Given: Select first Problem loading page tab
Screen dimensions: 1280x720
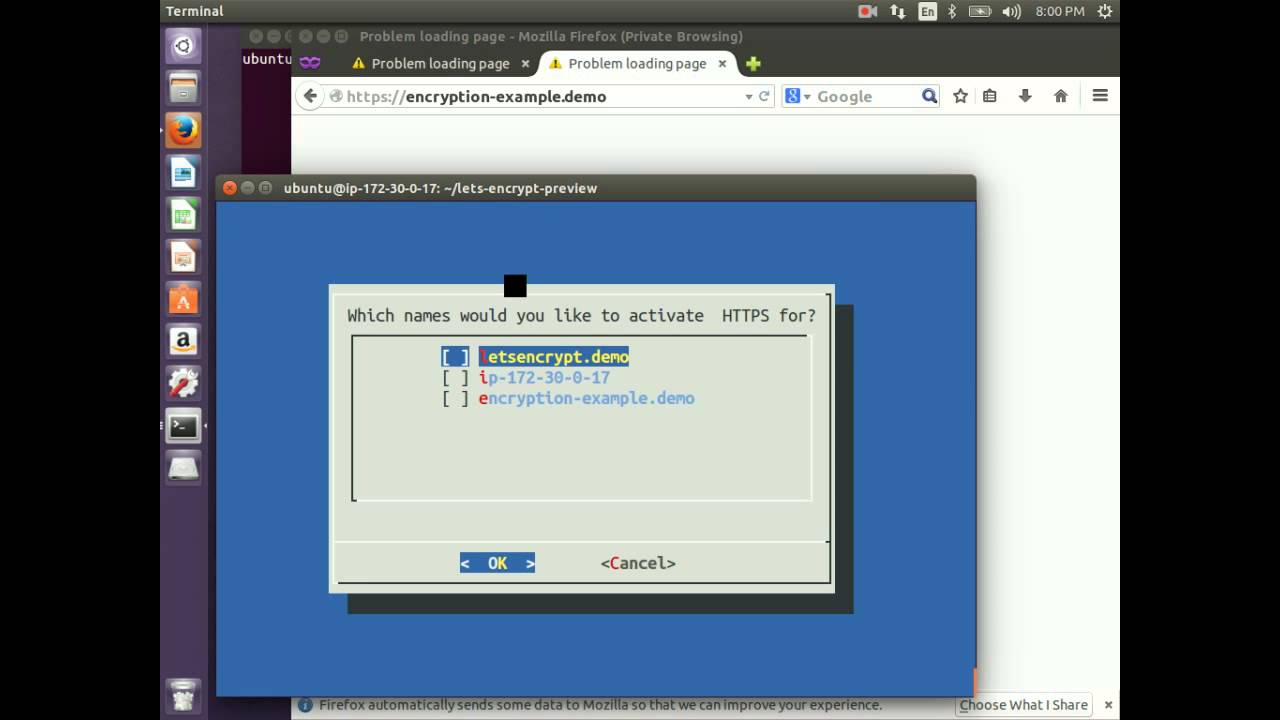Looking at the screenshot, I should tap(440, 63).
